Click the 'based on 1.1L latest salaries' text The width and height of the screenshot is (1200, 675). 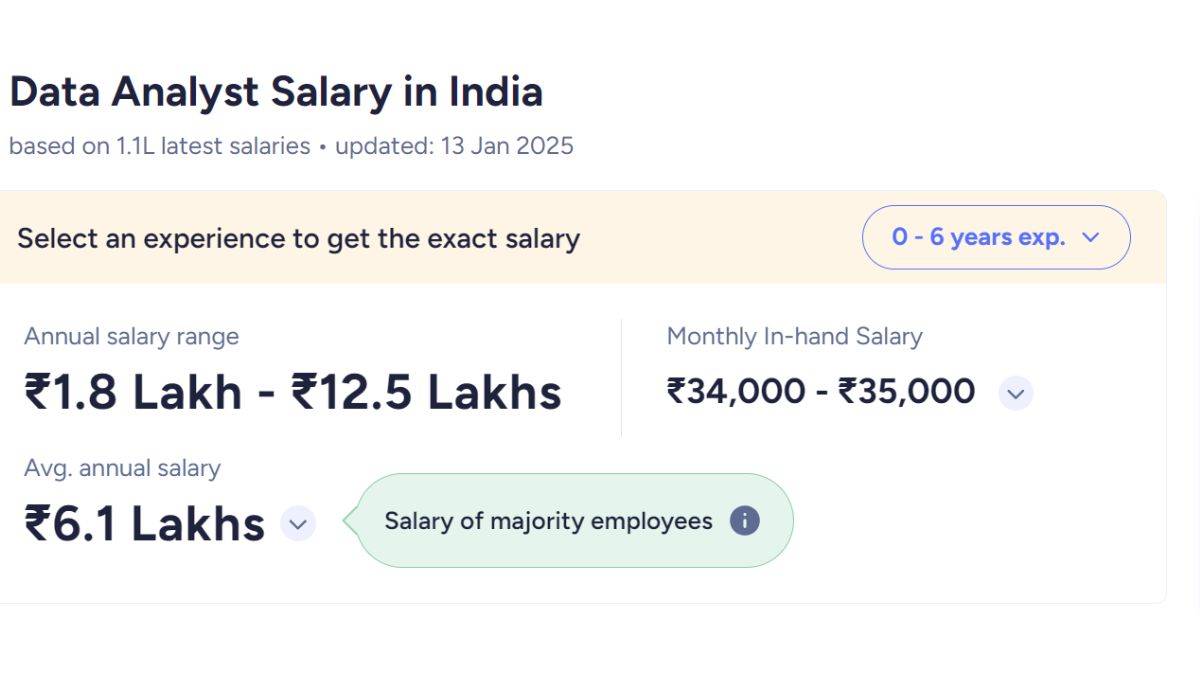pos(160,146)
